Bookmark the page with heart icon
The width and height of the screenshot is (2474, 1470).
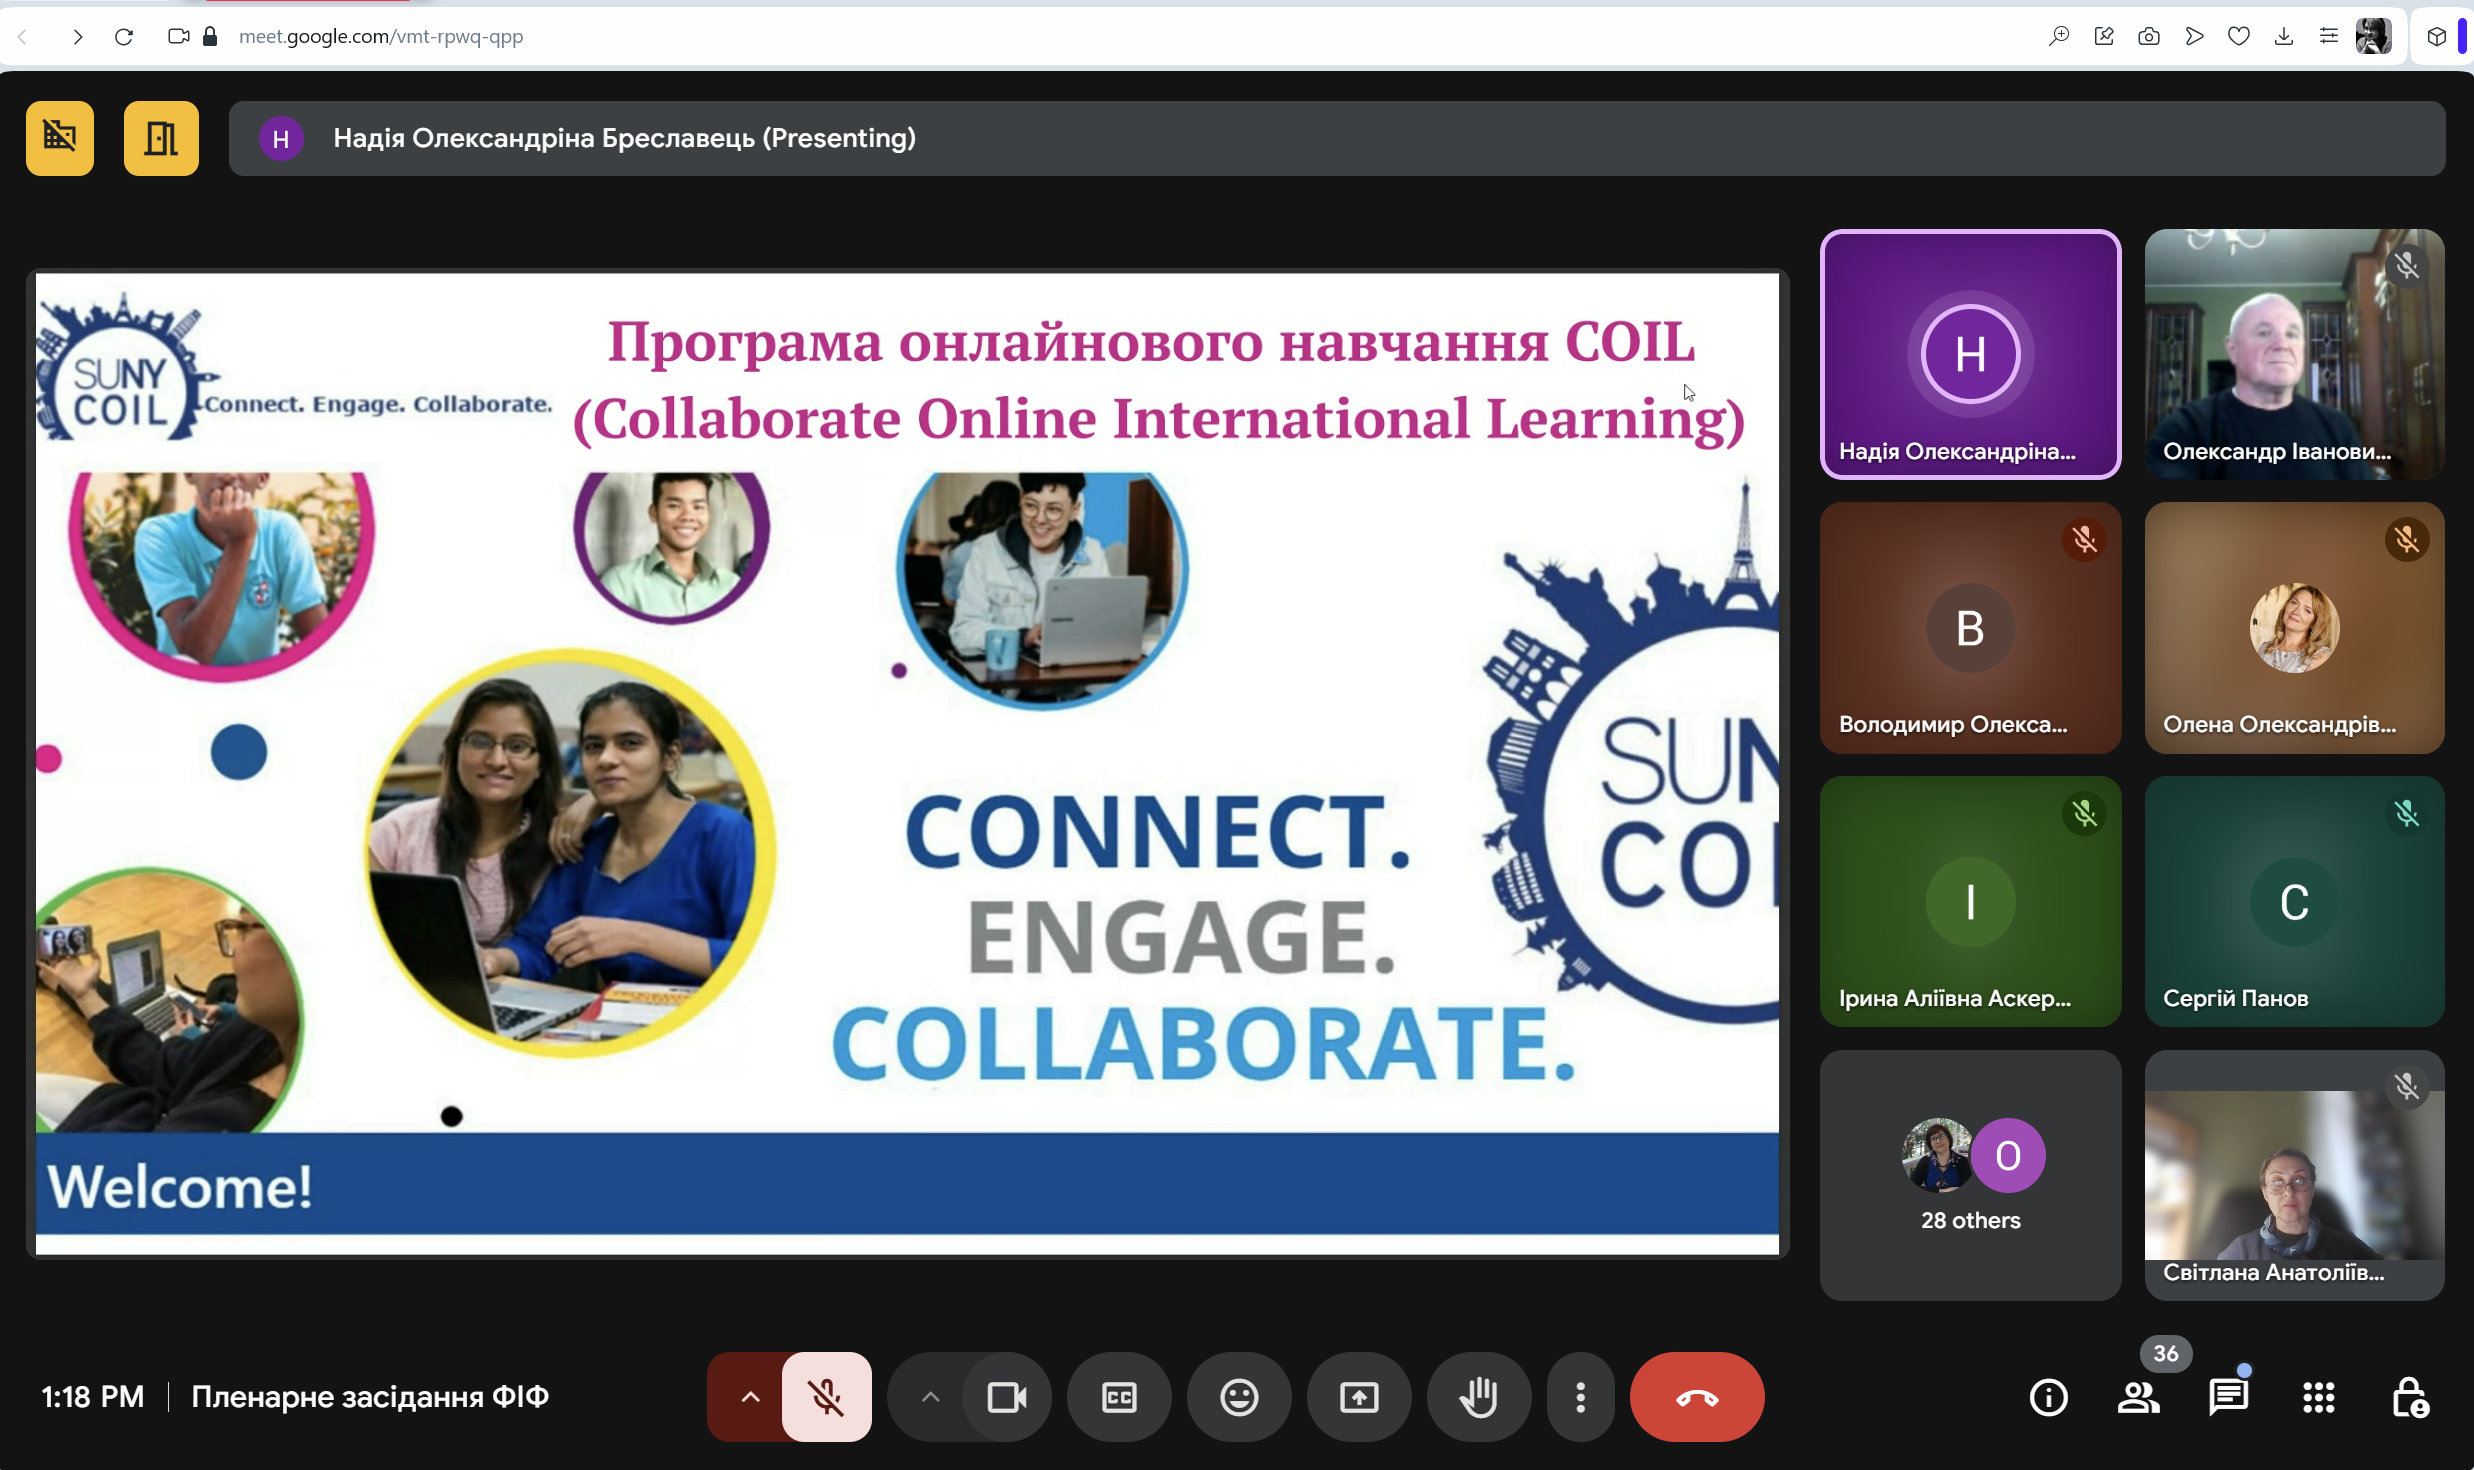point(2239,37)
